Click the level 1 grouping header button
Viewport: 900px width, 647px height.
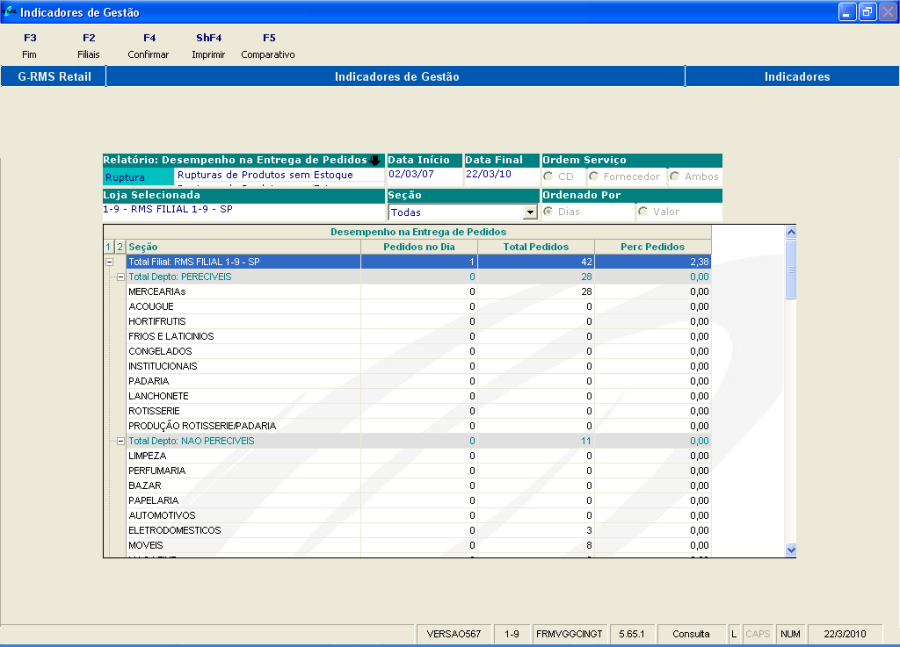pos(108,247)
